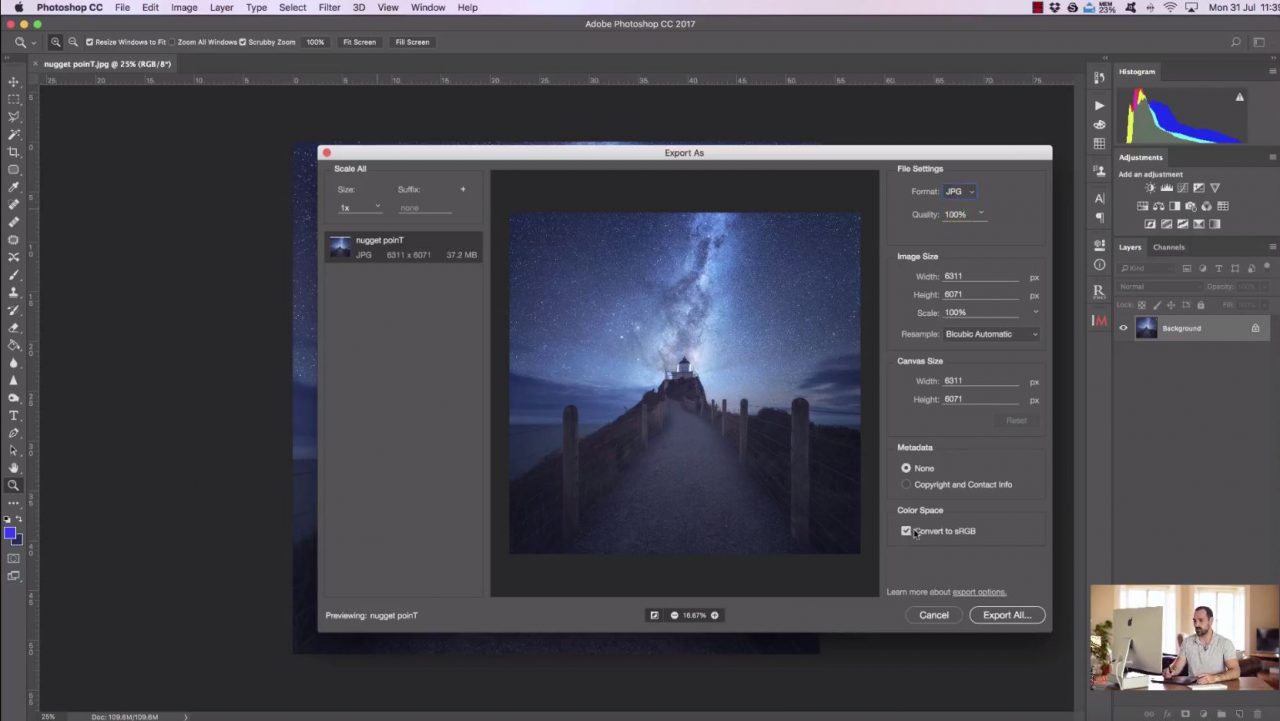
Task: Click the Levels adjustment icon
Action: pos(1166,189)
